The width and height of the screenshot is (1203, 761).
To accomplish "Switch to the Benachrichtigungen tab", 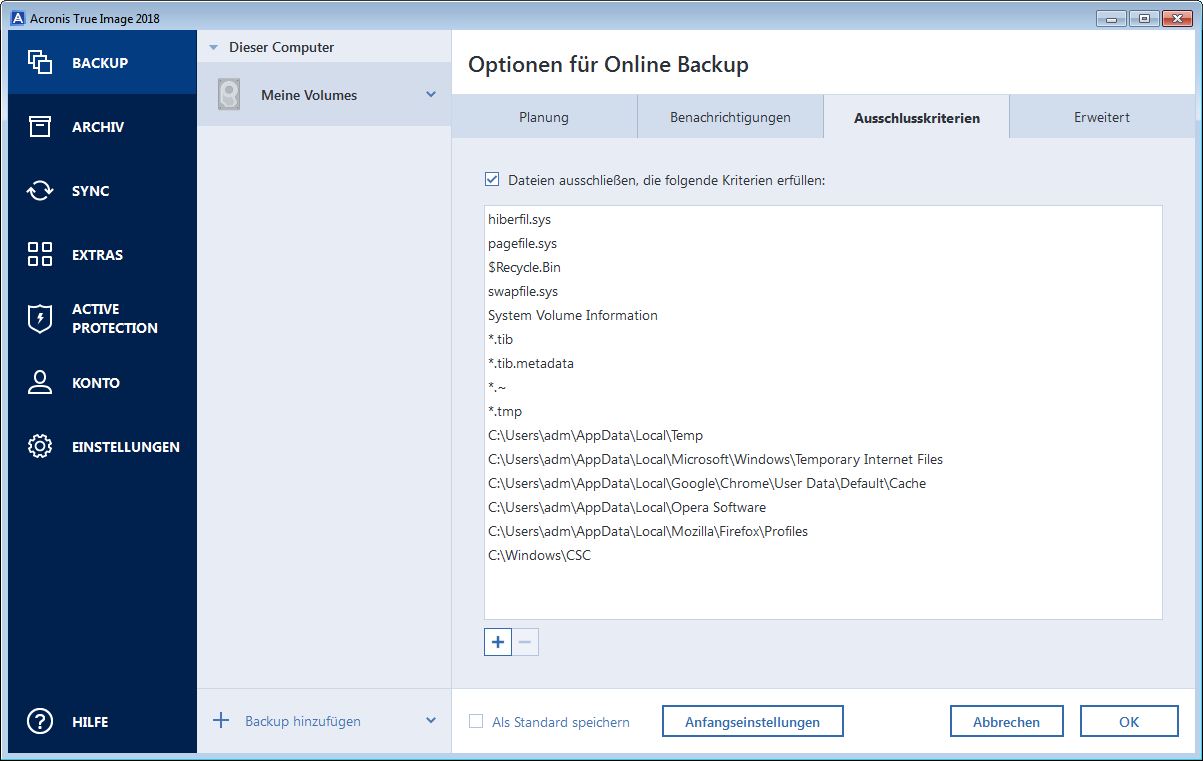I will (730, 117).
